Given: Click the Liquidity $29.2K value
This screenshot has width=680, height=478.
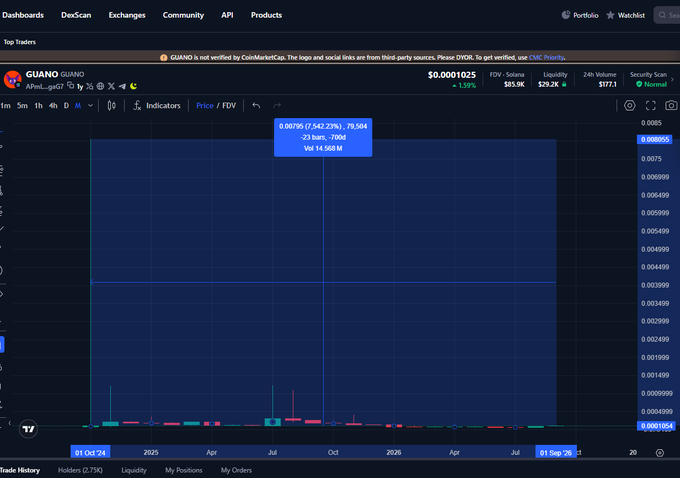Looking at the screenshot, I should coord(548,84).
